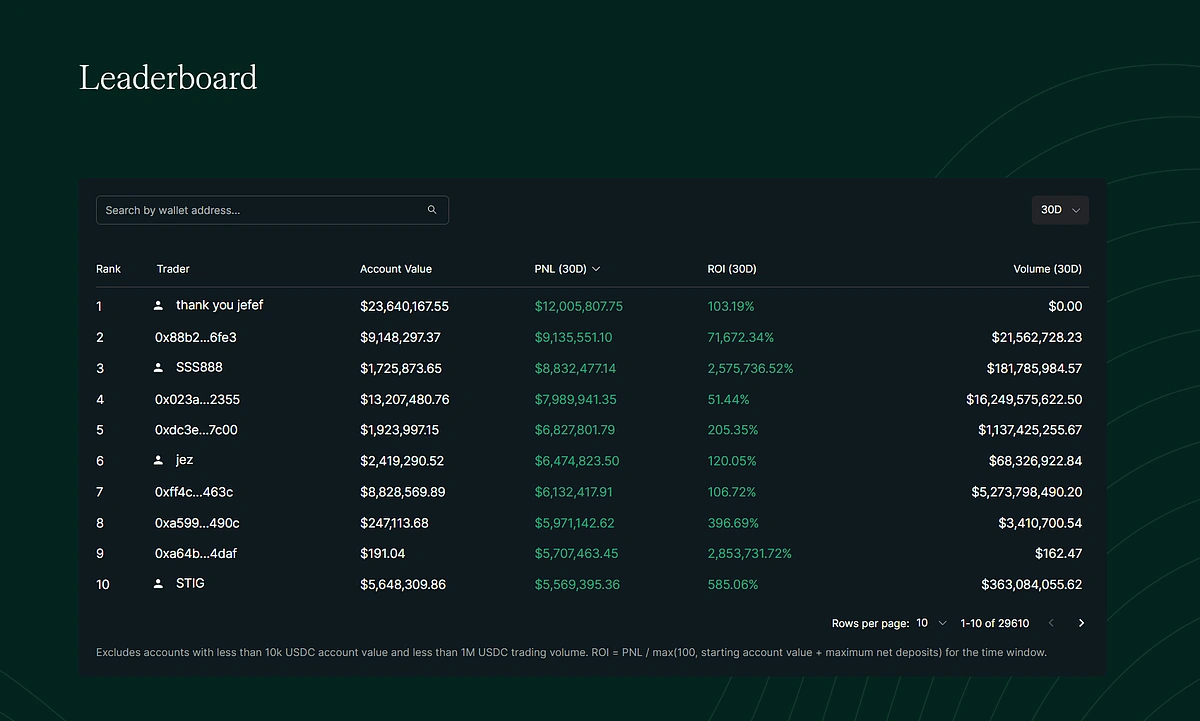The height and width of the screenshot is (721, 1200).
Task: Click the sort chevron on PNL (30D) header
Action: click(x=595, y=268)
